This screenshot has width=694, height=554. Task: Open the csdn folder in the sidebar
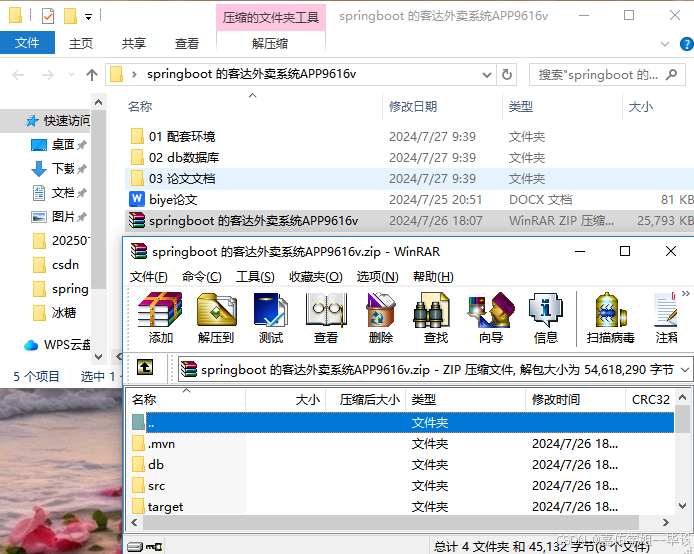point(56,265)
